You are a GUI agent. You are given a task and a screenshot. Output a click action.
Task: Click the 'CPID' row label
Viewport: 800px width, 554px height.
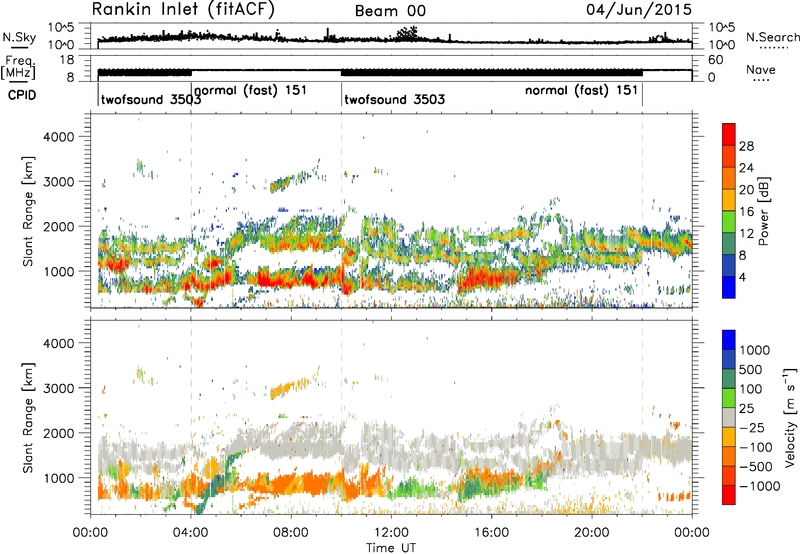click(22, 95)
